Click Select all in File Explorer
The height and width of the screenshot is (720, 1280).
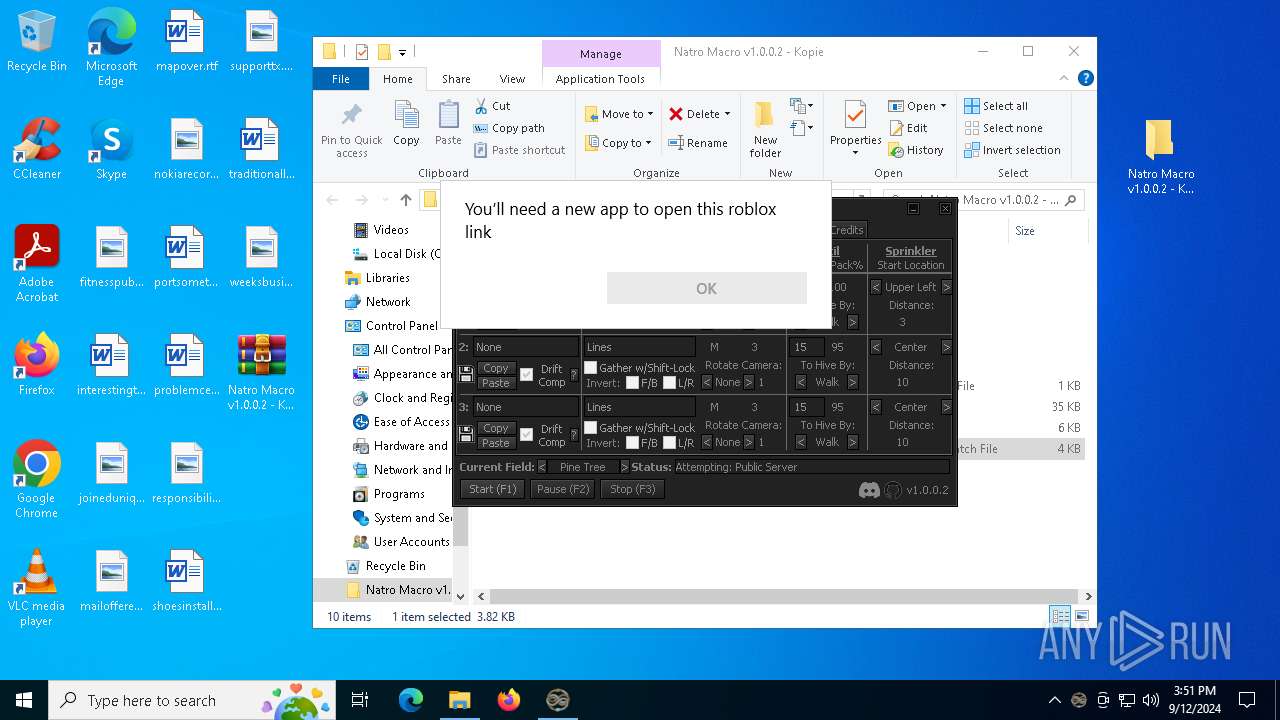point(996,106)
